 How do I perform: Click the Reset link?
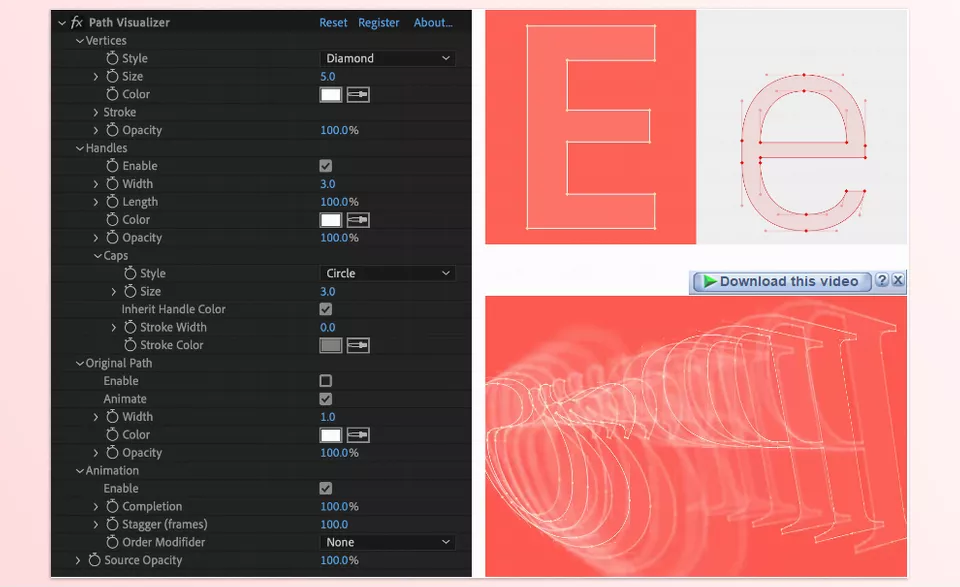[333, 22]
